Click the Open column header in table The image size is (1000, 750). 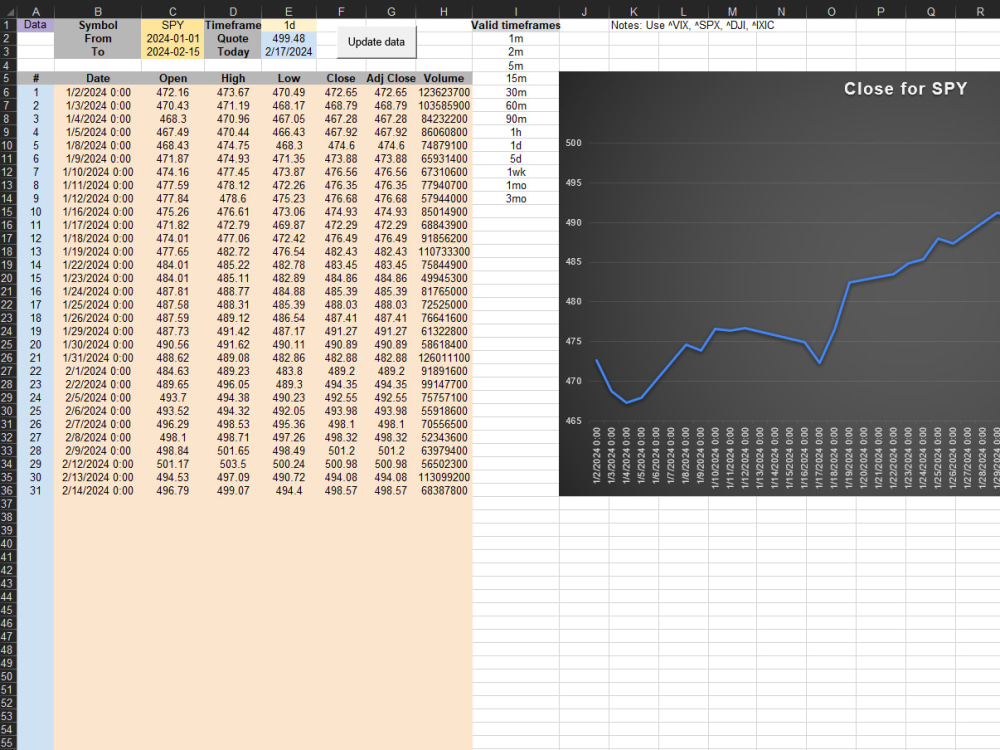pyautogui.click(x=173, y=78)
